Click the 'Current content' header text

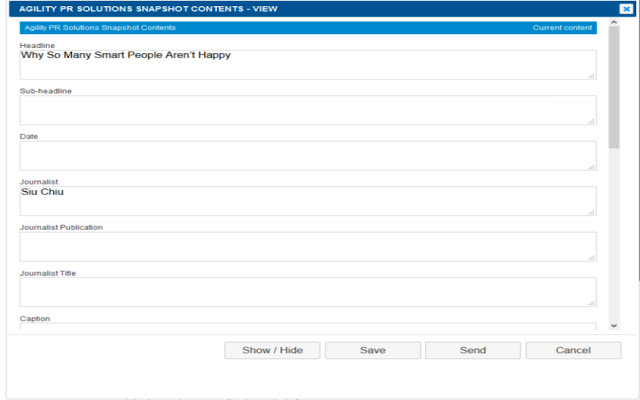[x=562, y=28]
